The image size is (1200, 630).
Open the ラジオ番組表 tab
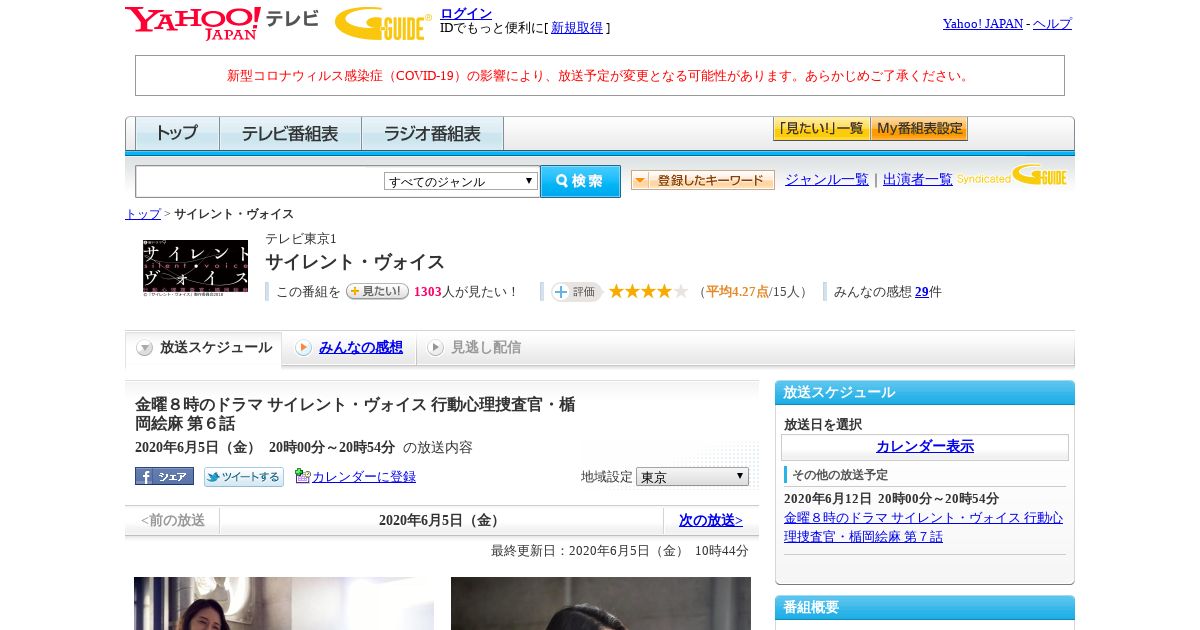(x=432, y=133)
